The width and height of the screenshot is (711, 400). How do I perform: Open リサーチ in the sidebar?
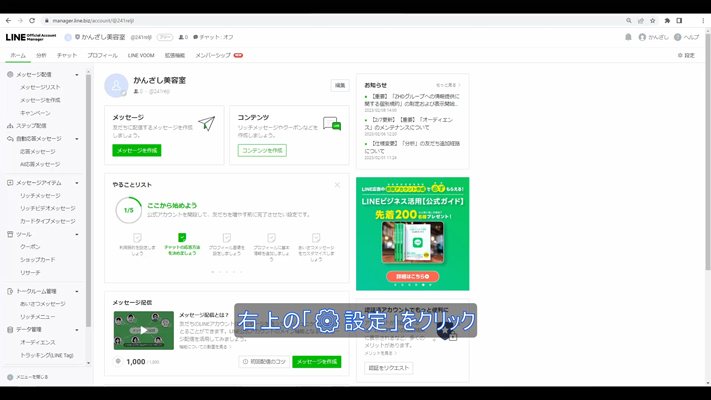pos(30,273)
